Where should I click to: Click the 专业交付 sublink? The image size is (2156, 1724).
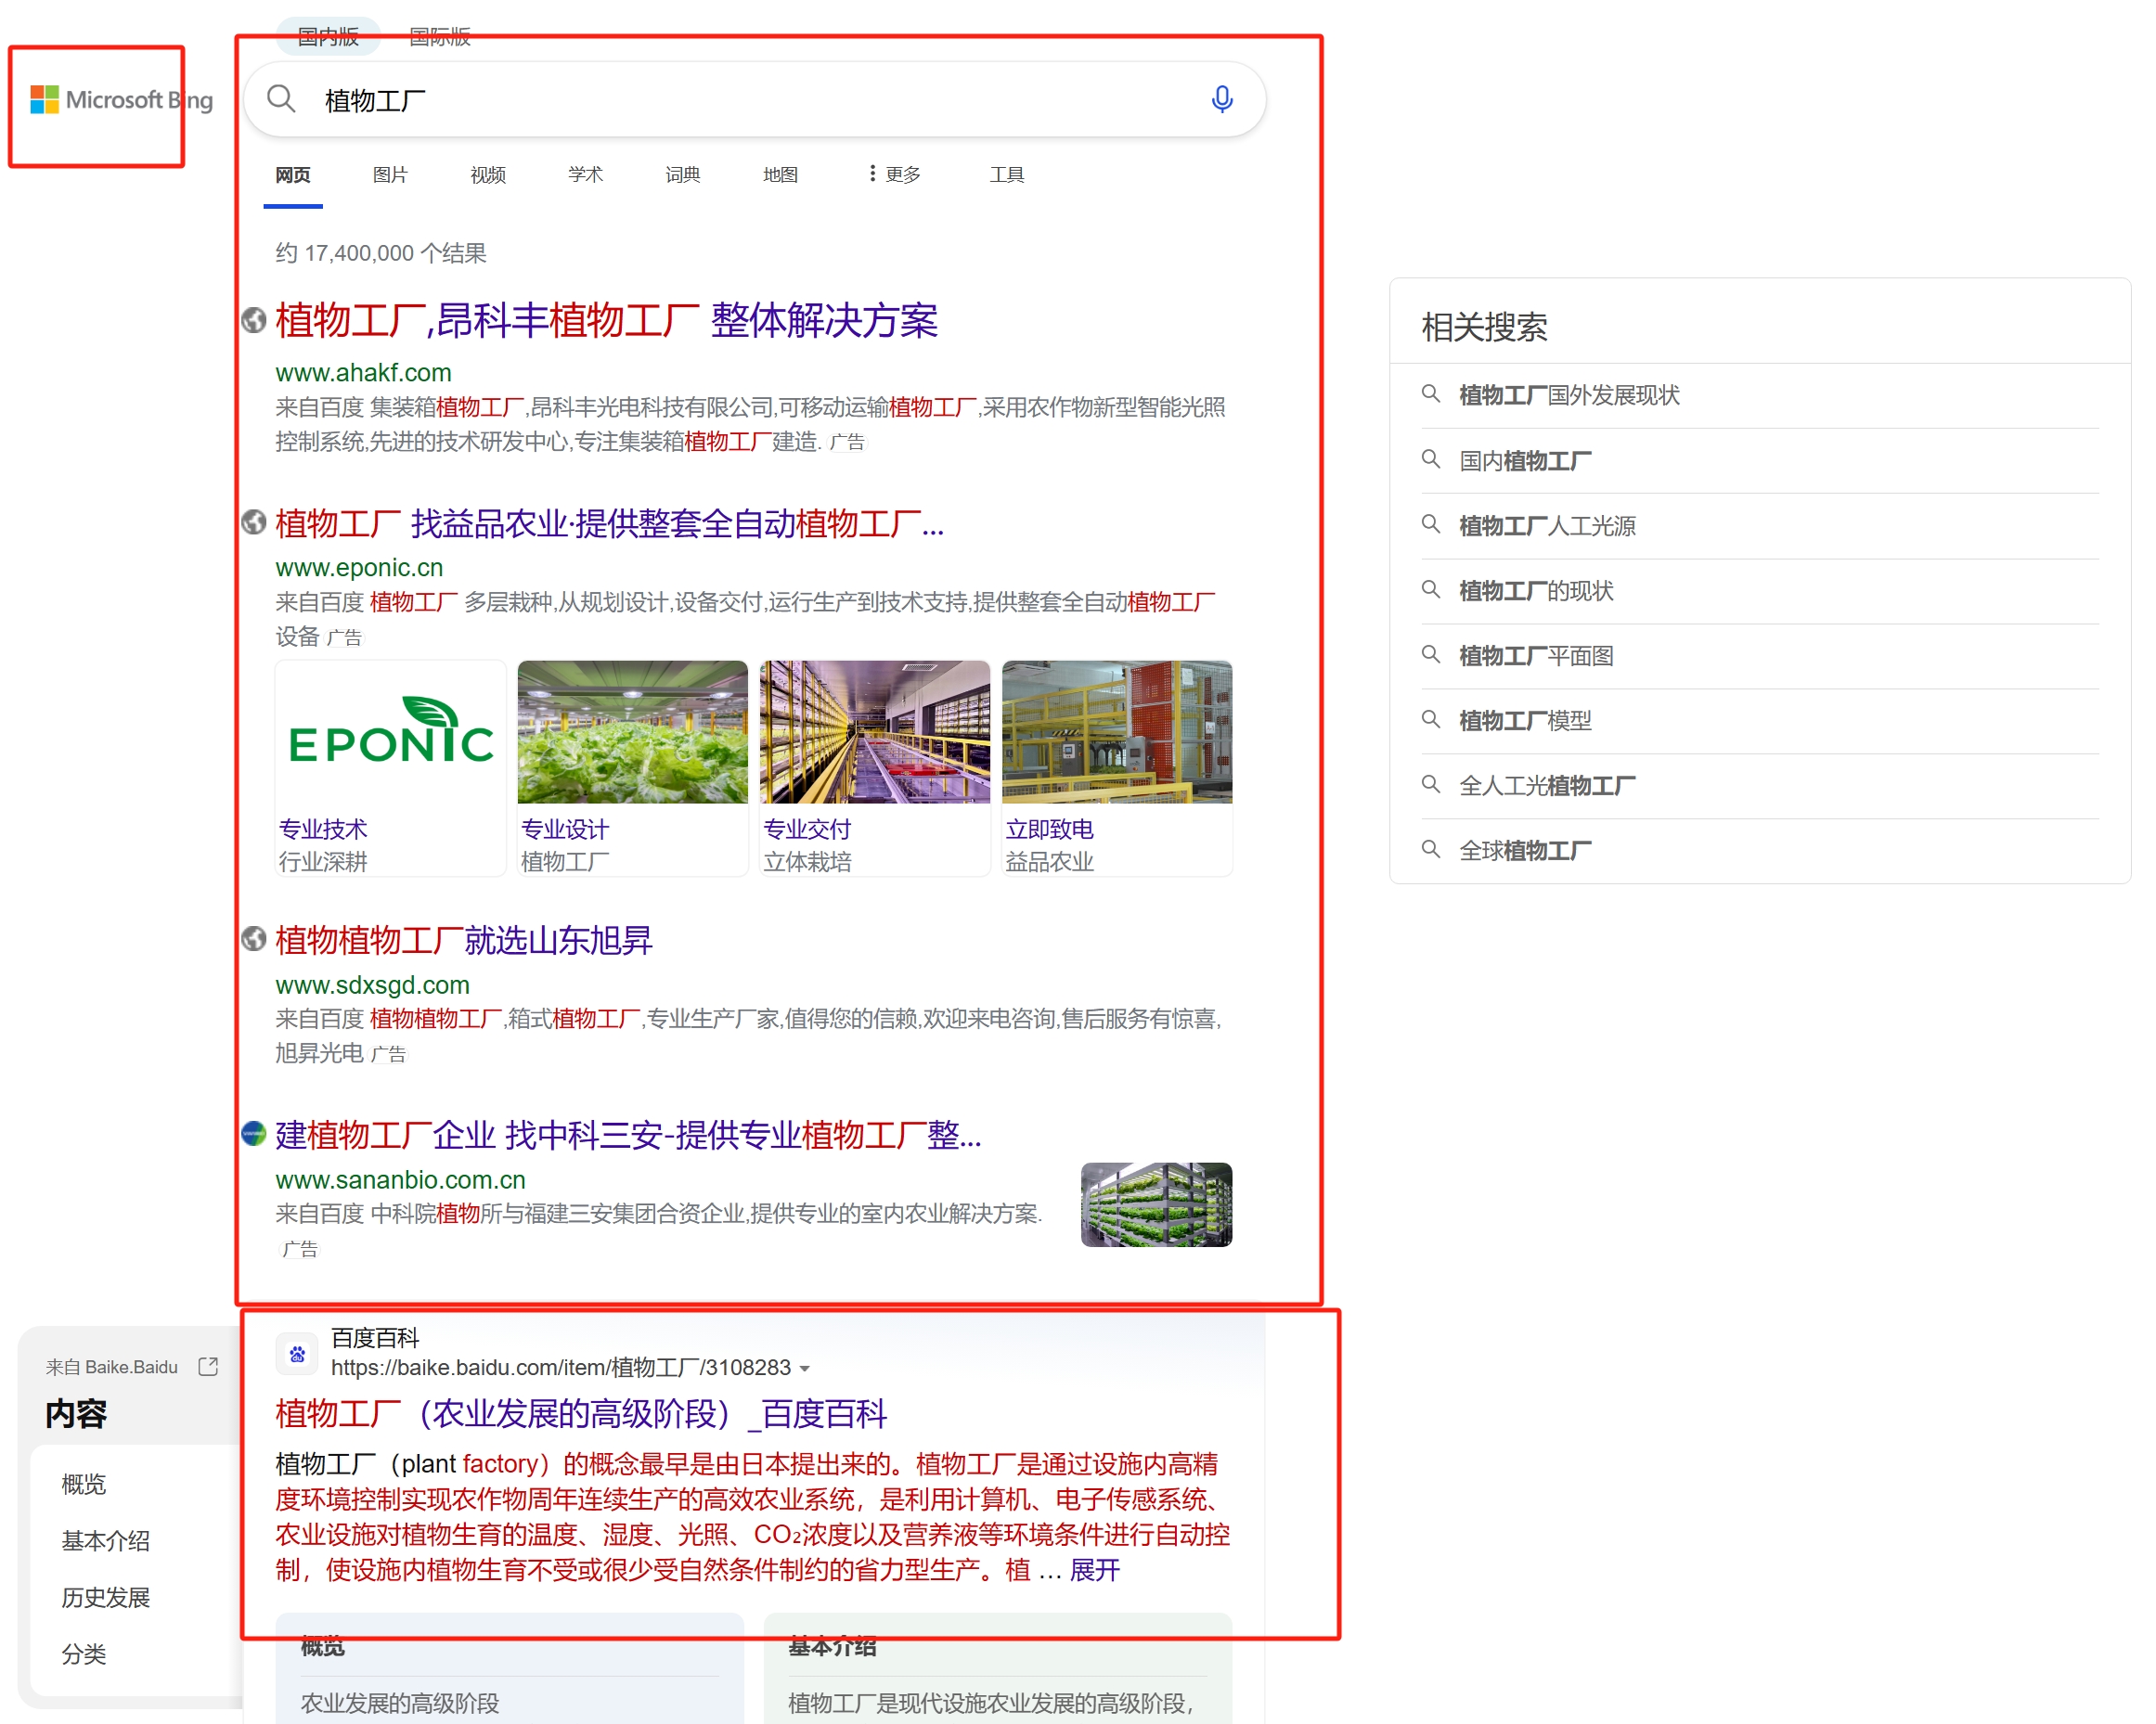(806, 828)
